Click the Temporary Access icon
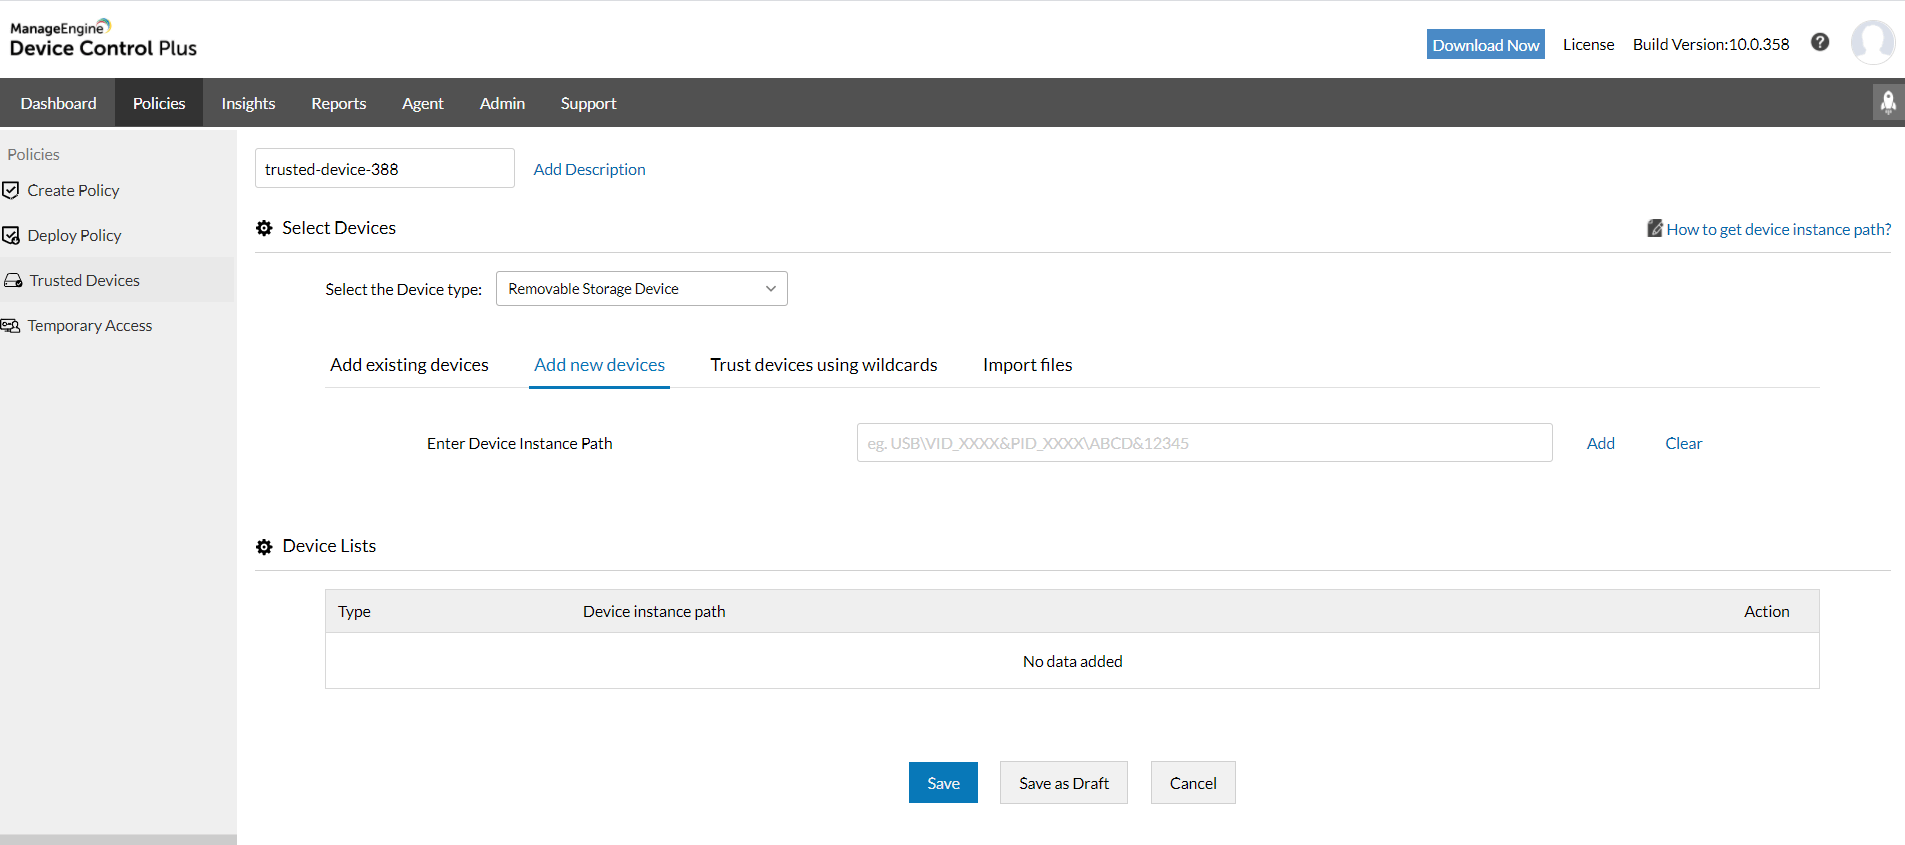 [11, 326]
